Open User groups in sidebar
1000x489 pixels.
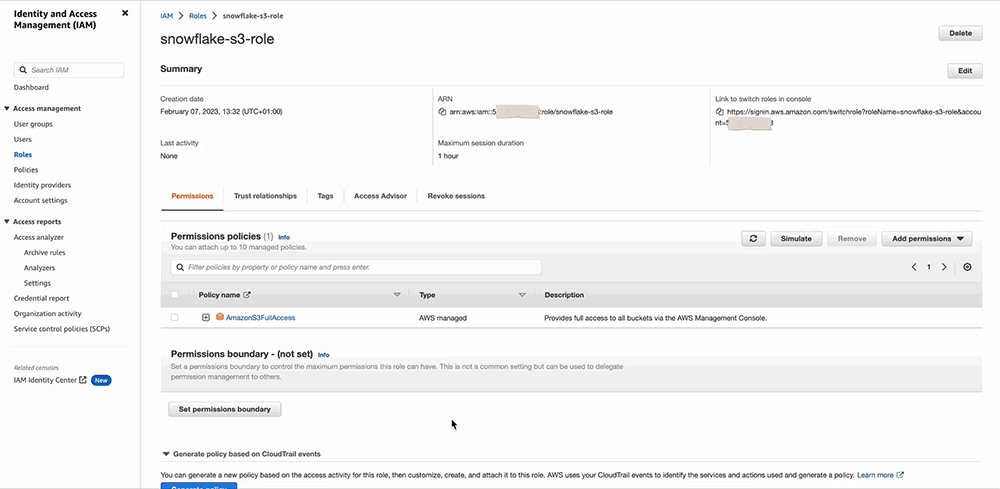click(33, 124)
